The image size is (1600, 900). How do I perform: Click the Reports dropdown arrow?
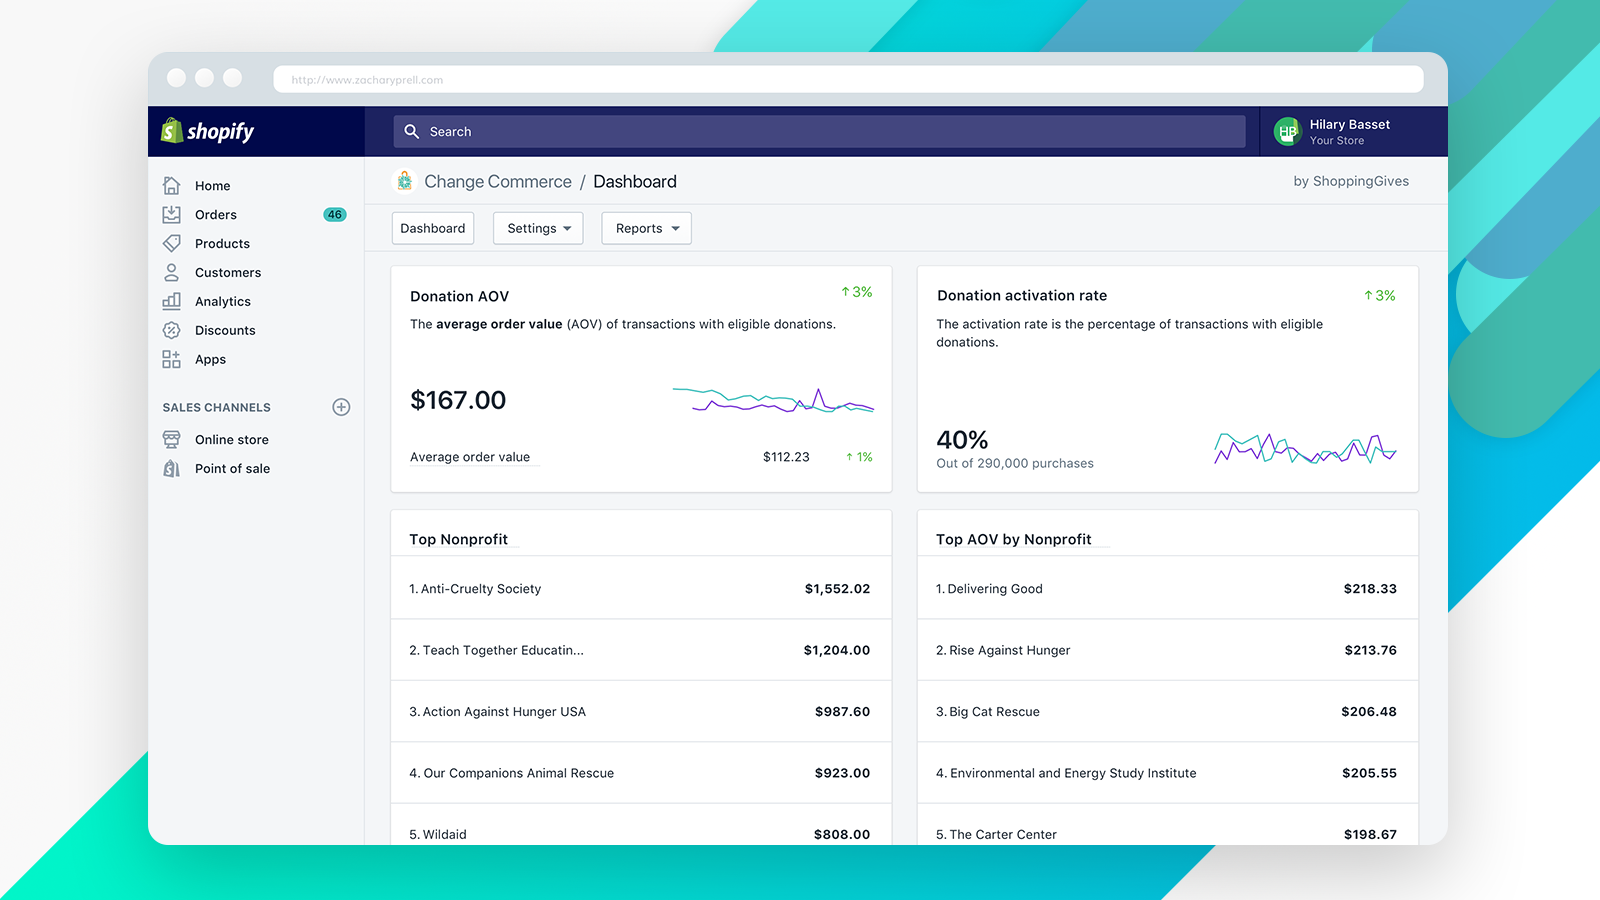coord(676,229)
